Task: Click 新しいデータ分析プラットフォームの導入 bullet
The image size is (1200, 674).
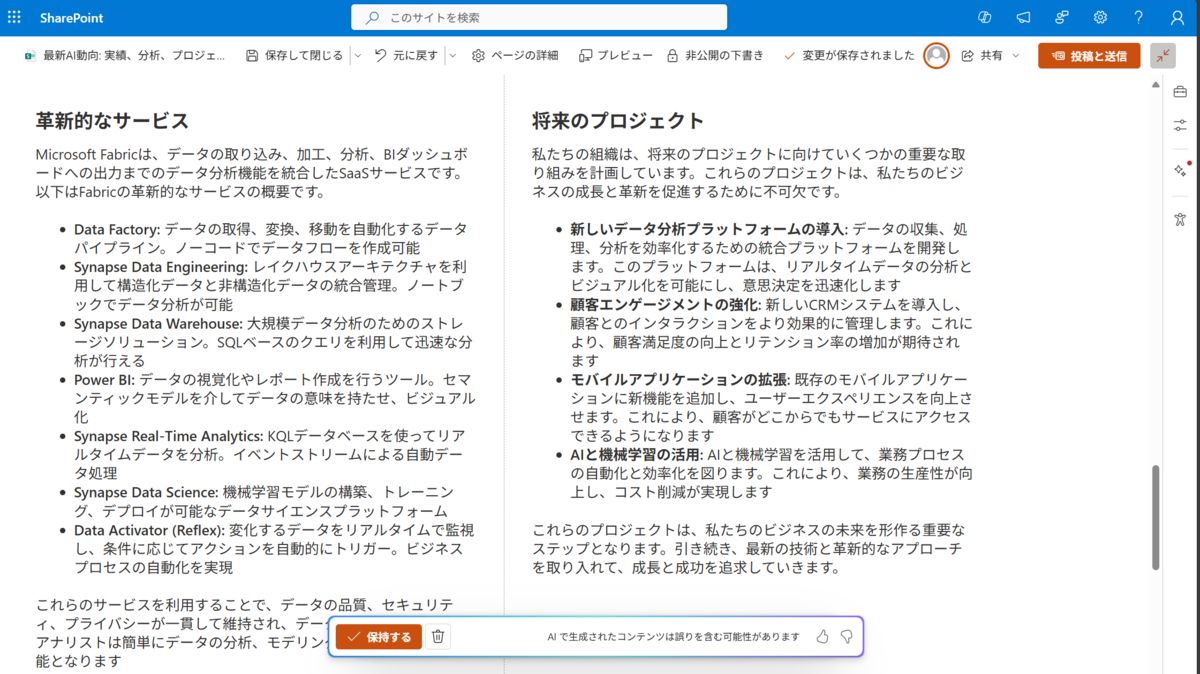Action: pyautogui.click(x=708, y=229)
